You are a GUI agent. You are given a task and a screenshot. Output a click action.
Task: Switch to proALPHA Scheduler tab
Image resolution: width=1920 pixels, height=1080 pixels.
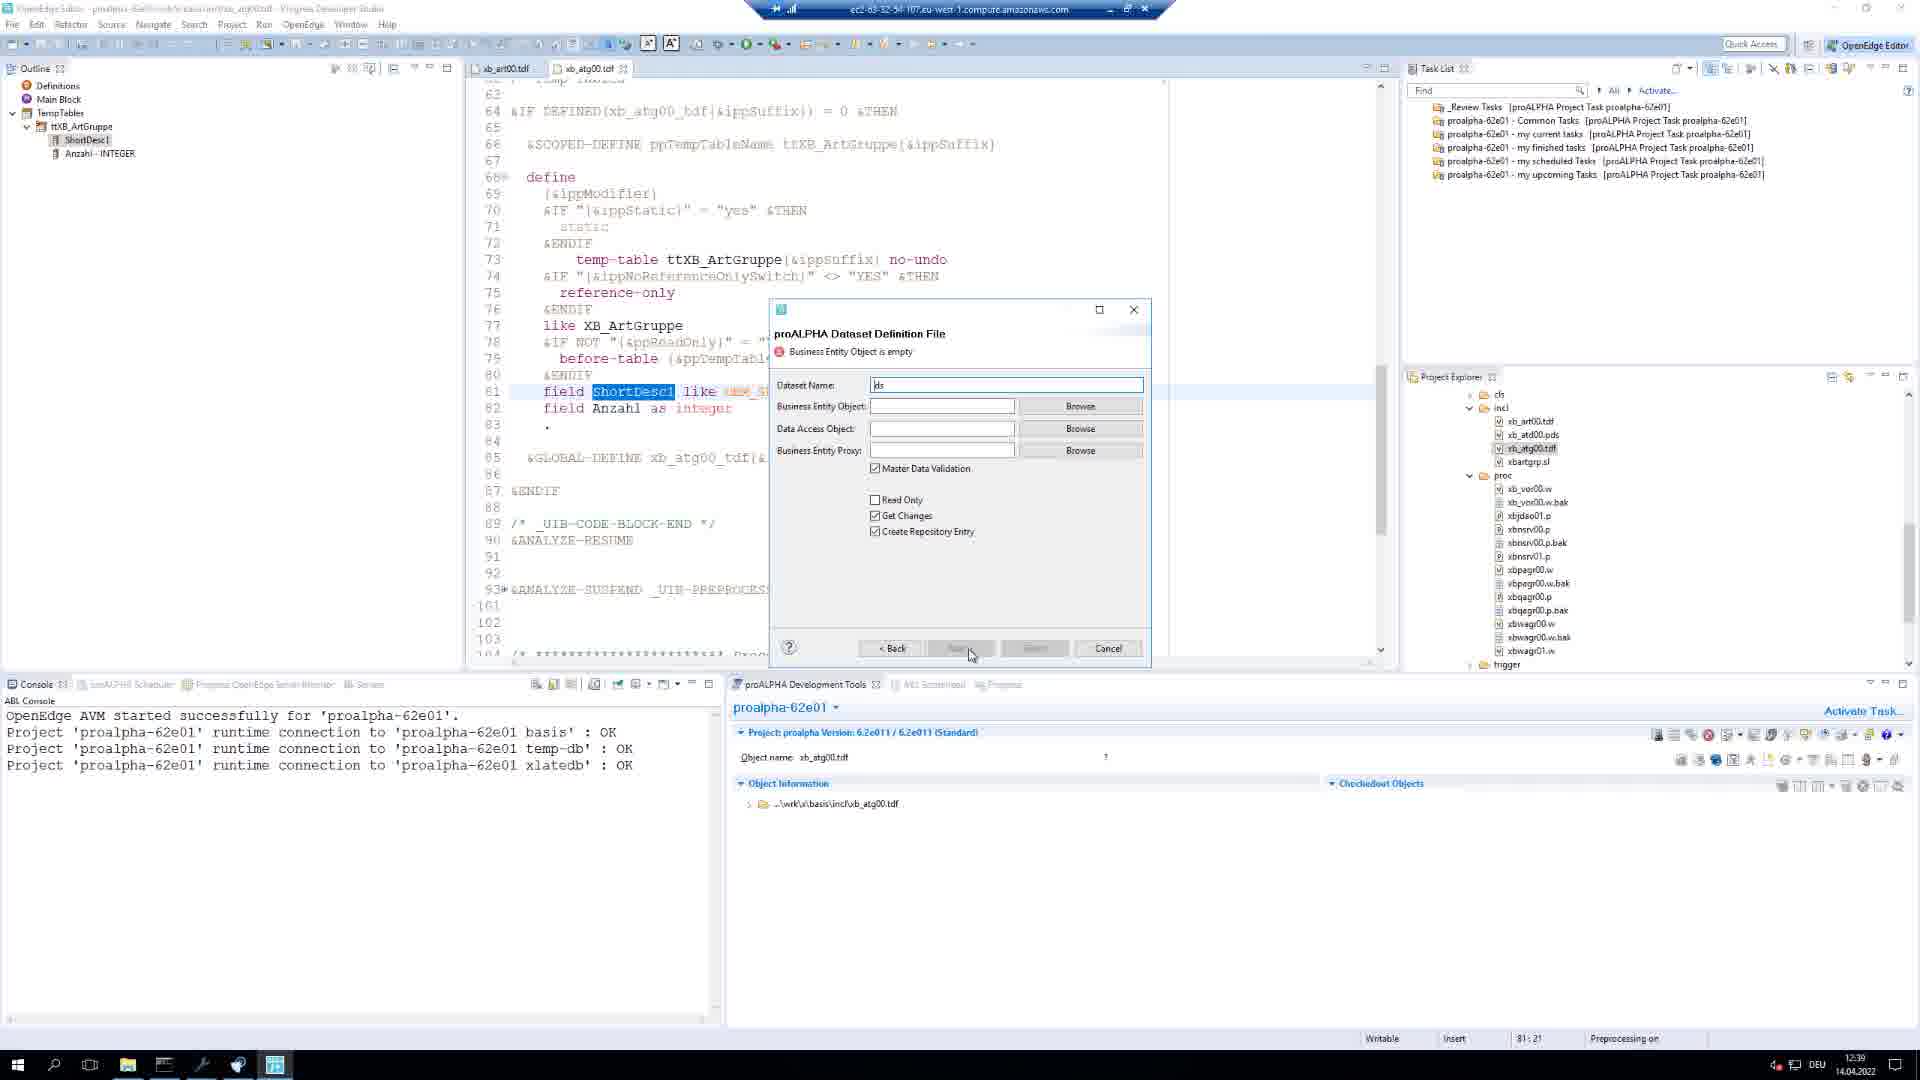click(132, 685)
